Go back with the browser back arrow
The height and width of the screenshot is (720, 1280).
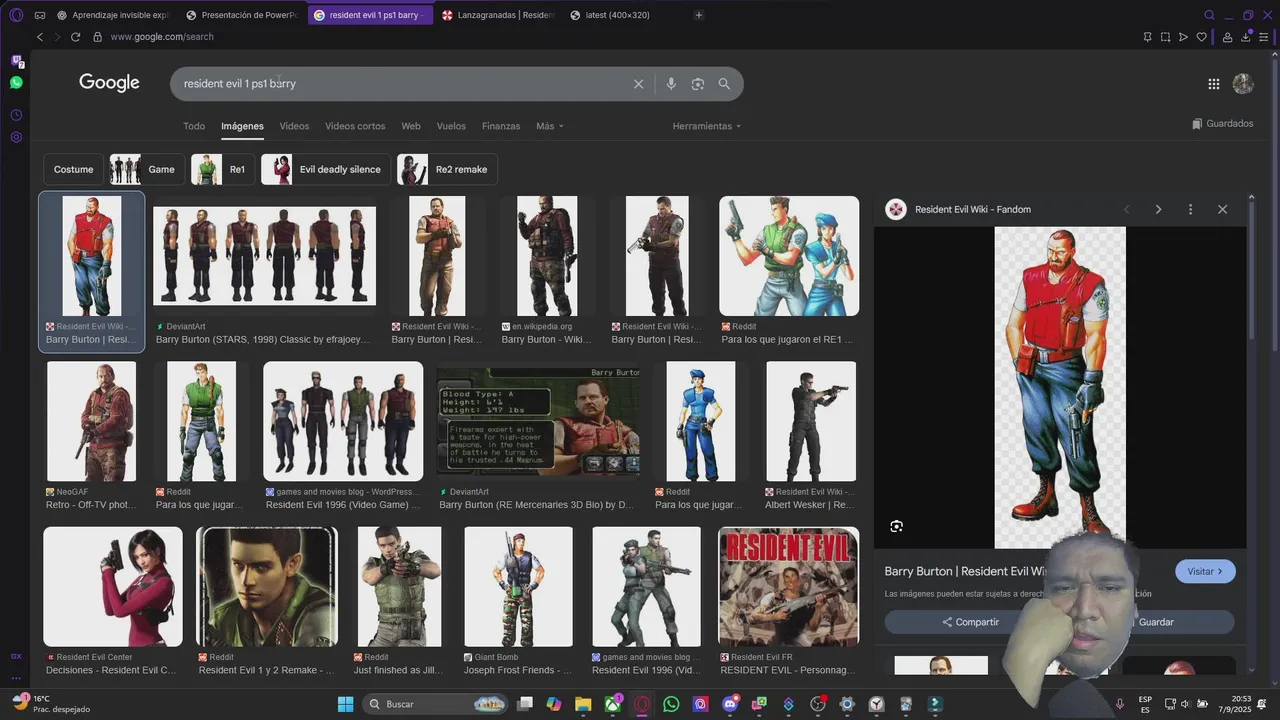pos(40,37)
